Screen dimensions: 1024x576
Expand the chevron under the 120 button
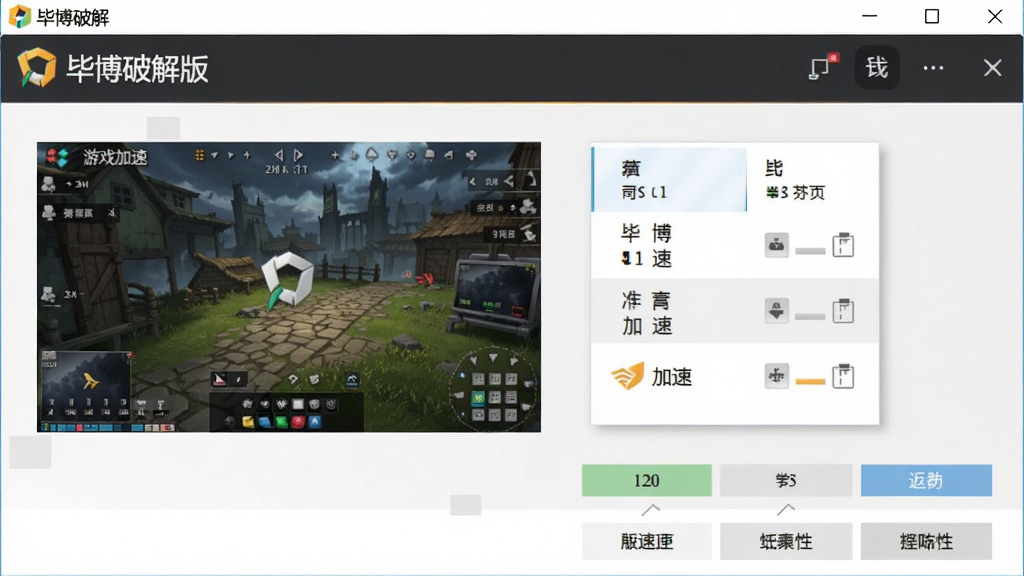click(x=650, y=509)
